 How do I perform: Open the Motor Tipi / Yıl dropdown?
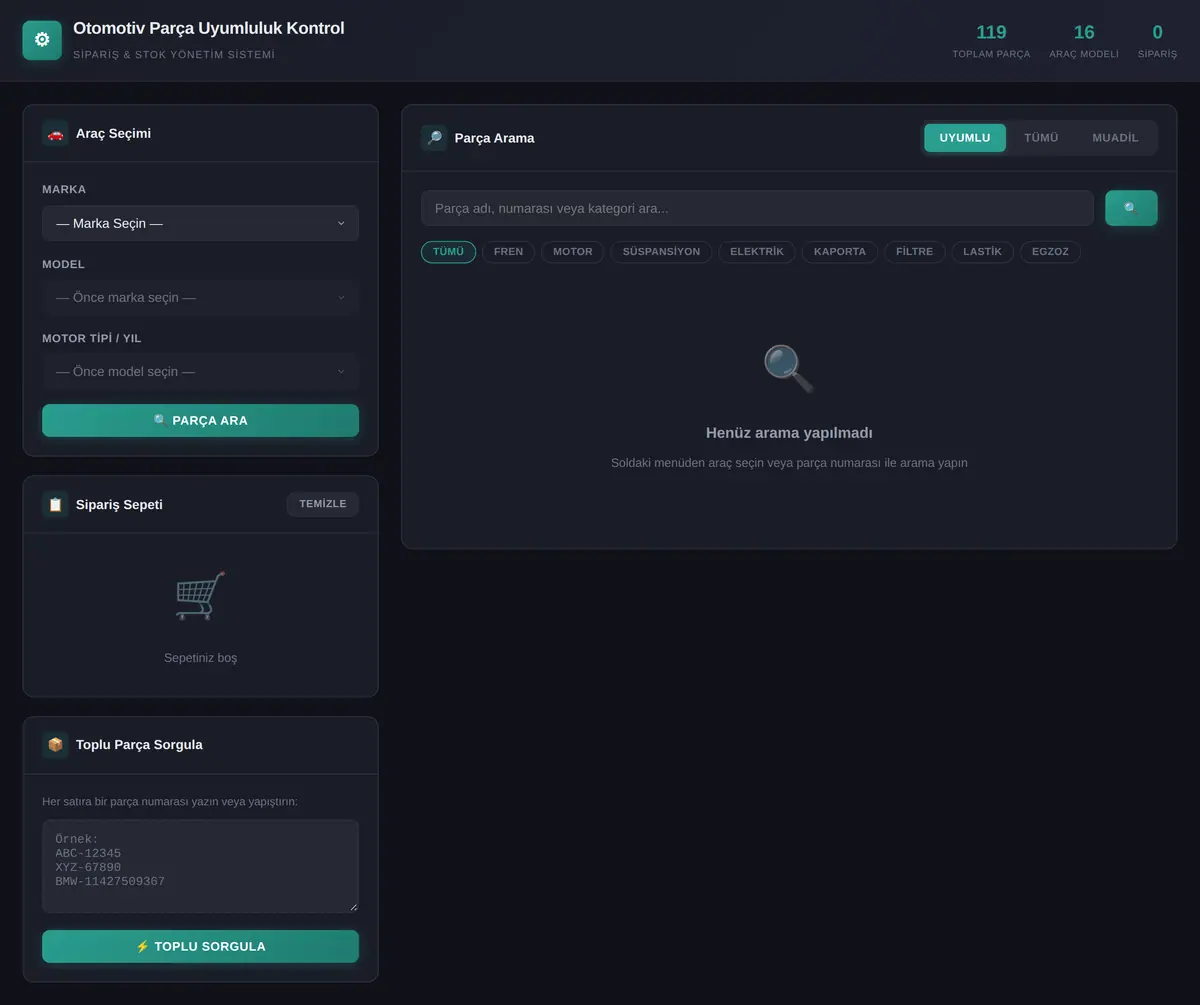(x=200, y=371)
